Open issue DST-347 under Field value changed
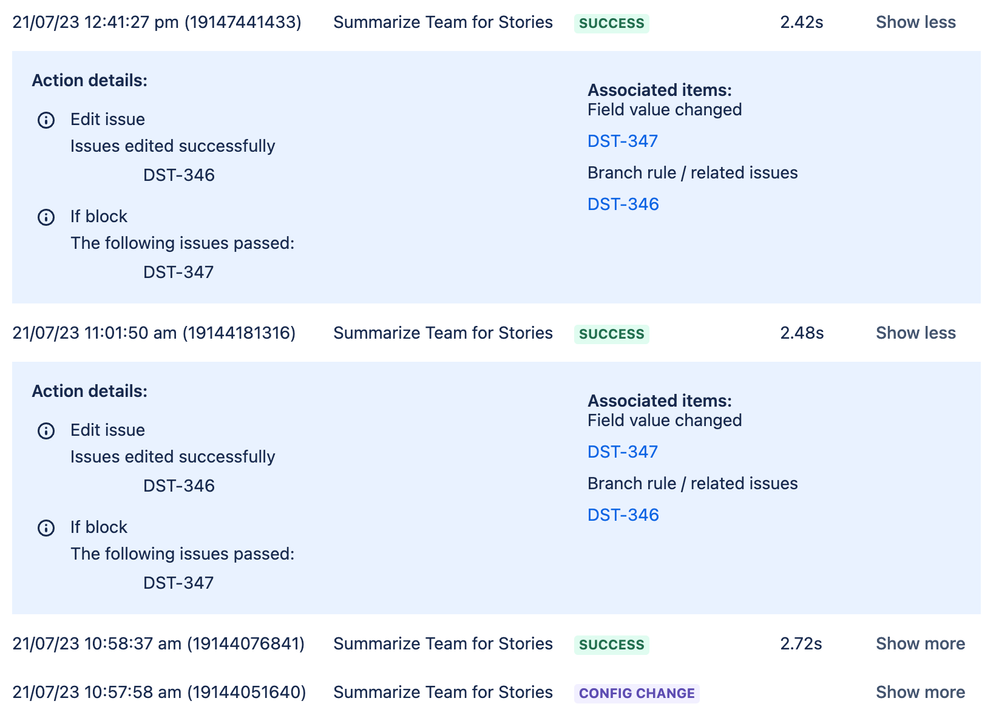The width and height of the screenshot is (999, 715). 622,141
